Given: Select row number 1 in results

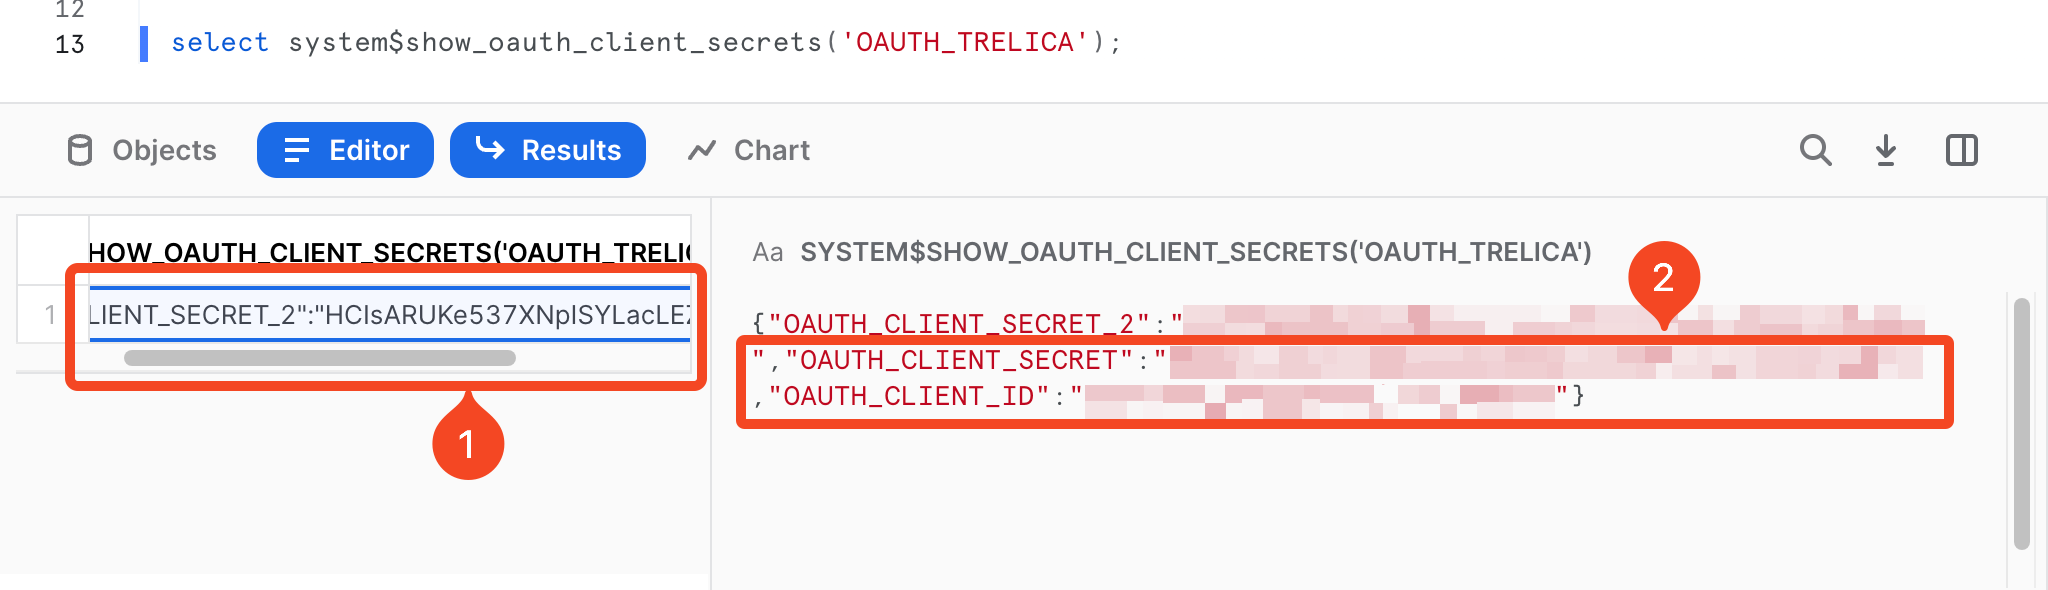Looking at the screenshot, I should click(x=50, y=315).
